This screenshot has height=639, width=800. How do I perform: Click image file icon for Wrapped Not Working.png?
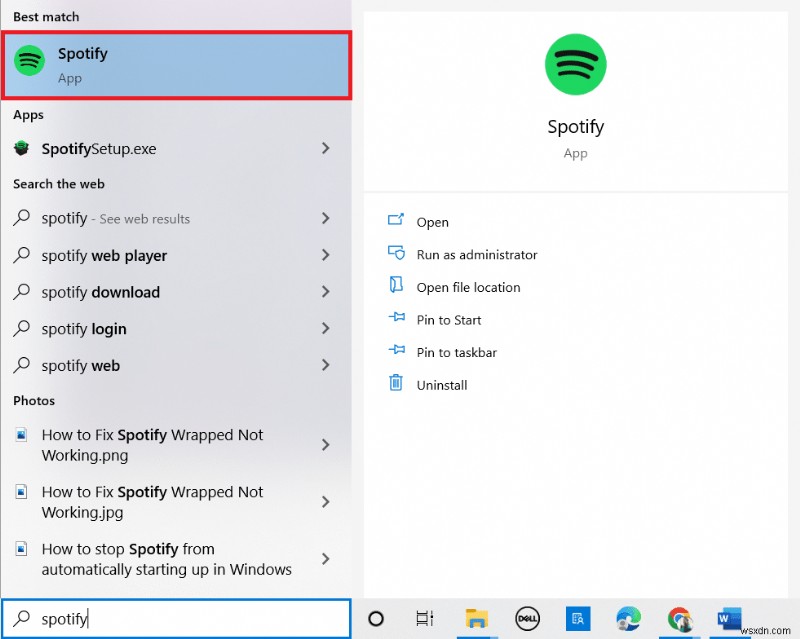[21, 435]
